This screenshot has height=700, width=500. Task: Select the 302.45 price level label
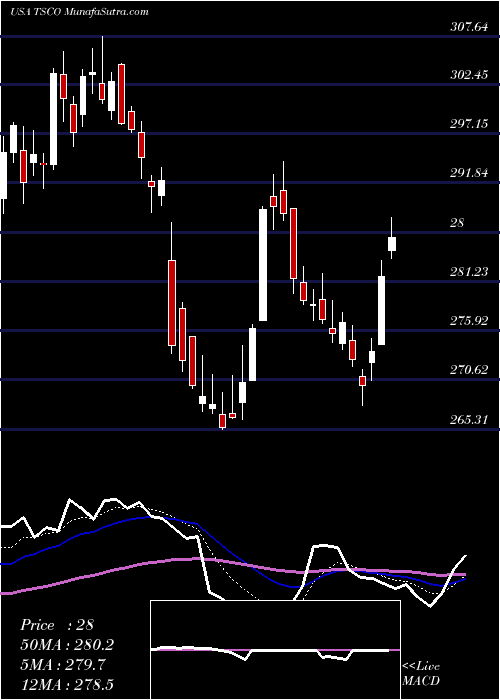[x=469, y=75]
